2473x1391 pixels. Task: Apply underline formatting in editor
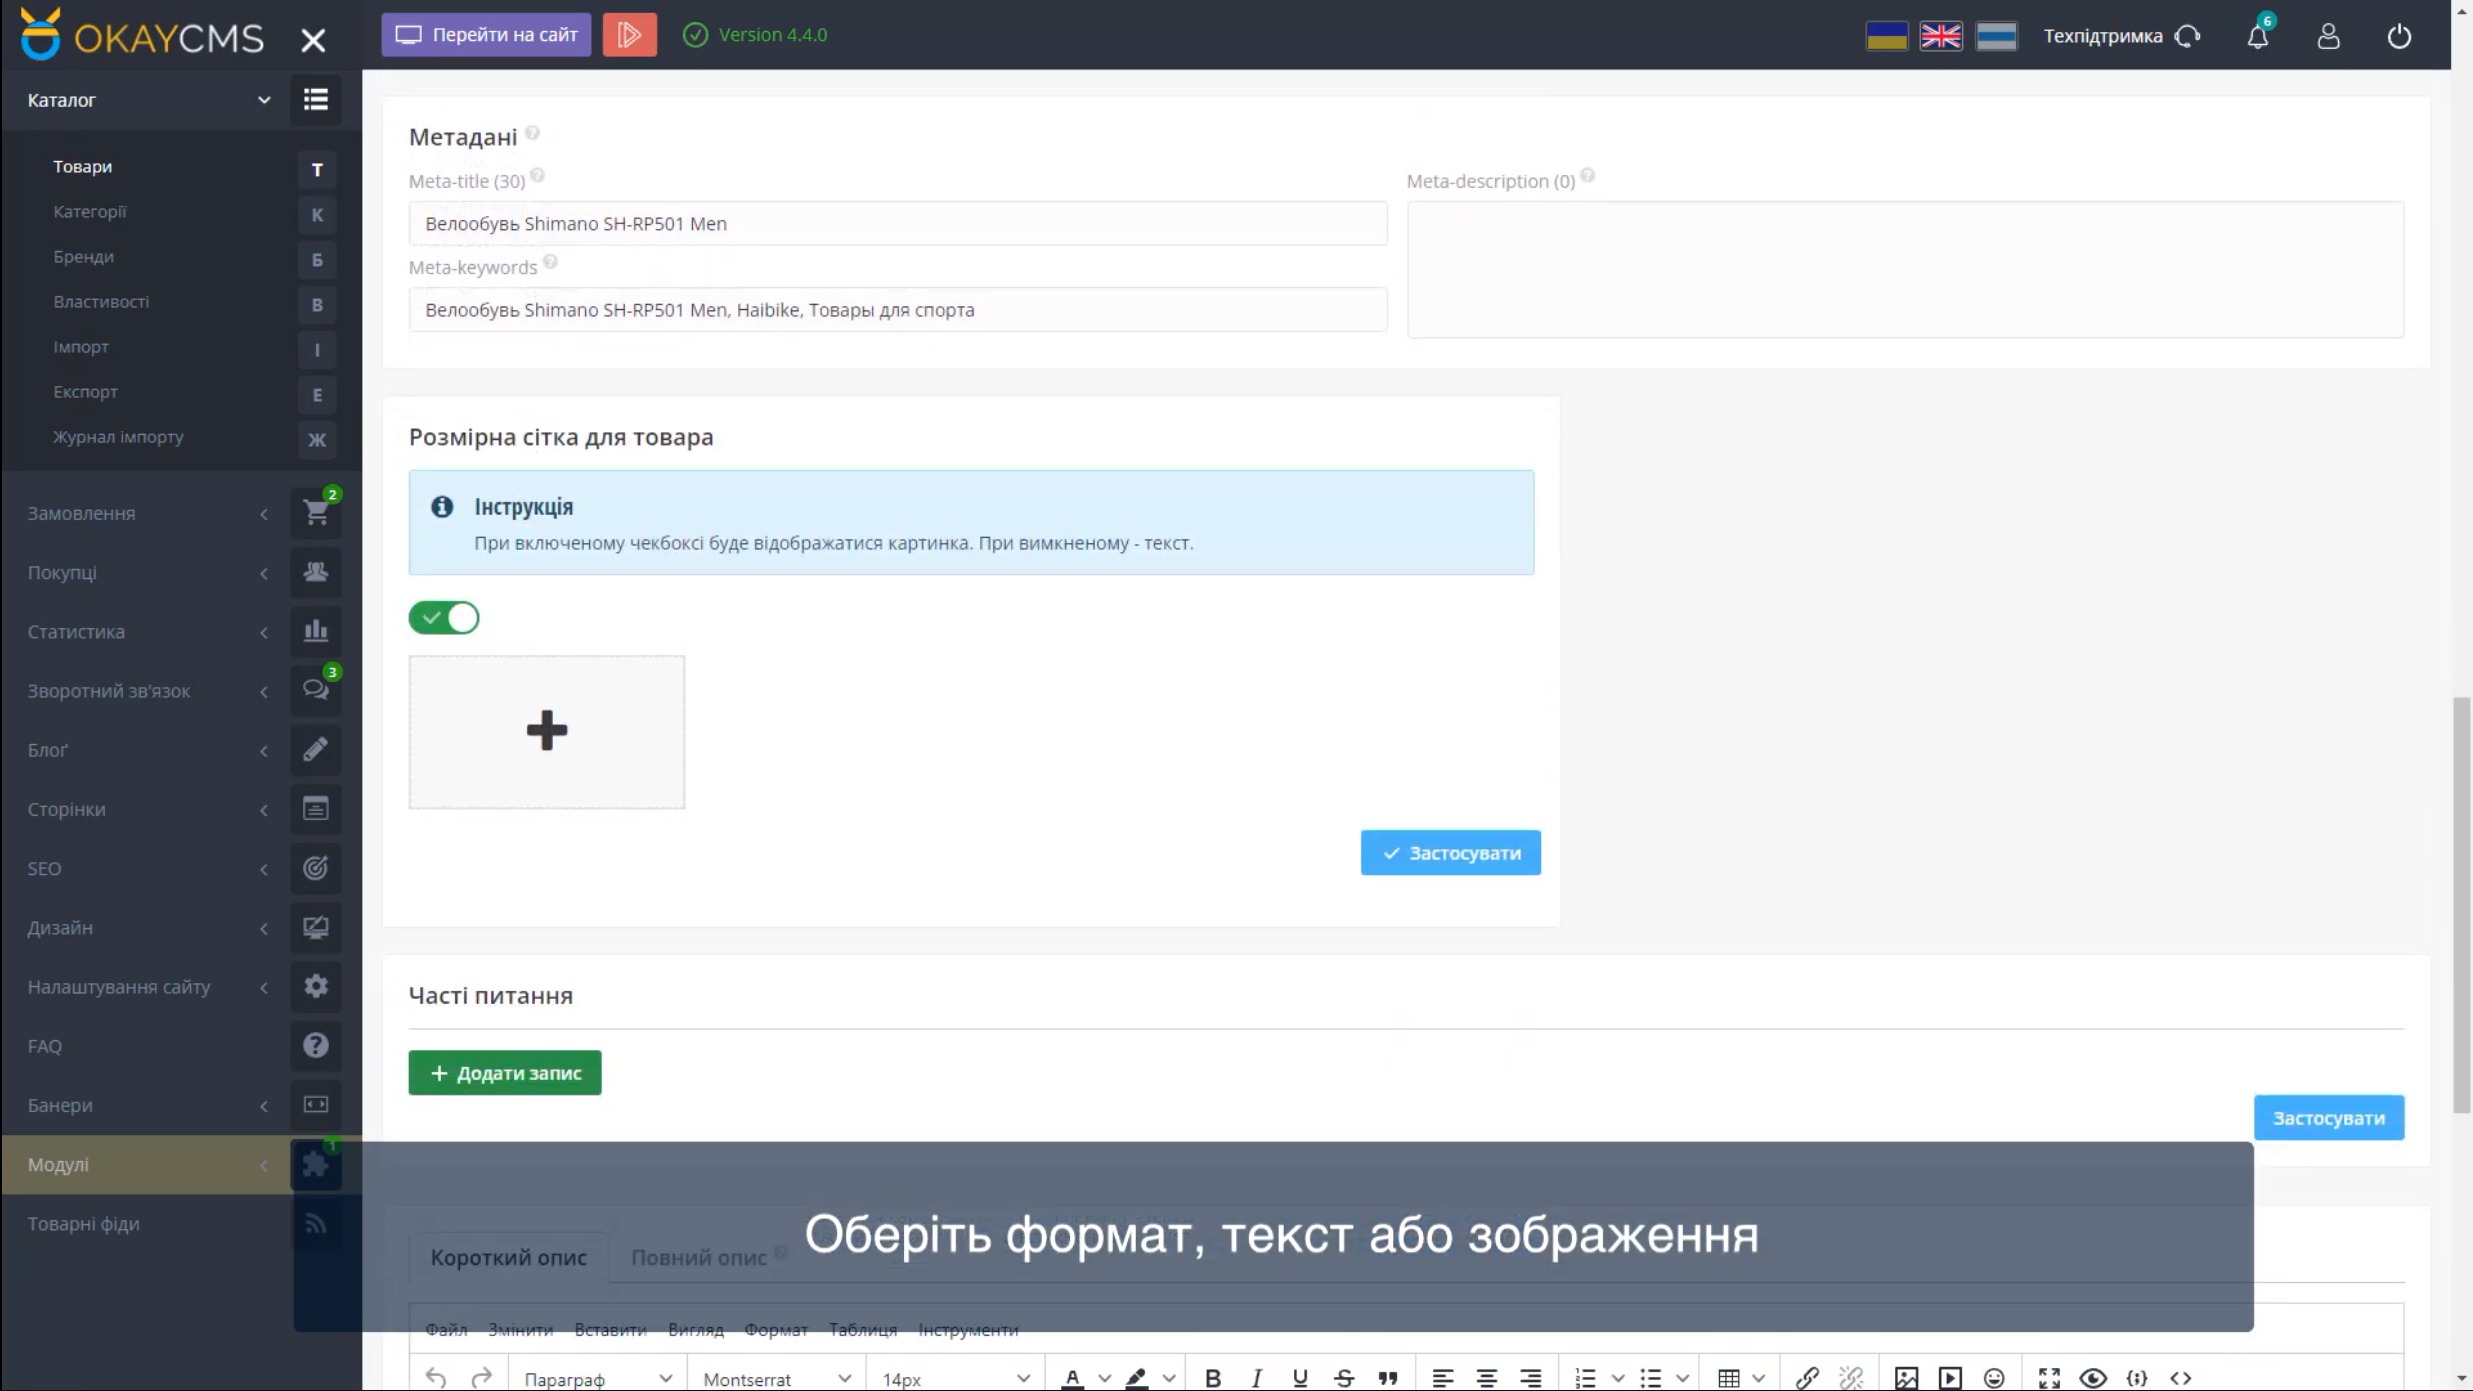pos(1300,1378)
